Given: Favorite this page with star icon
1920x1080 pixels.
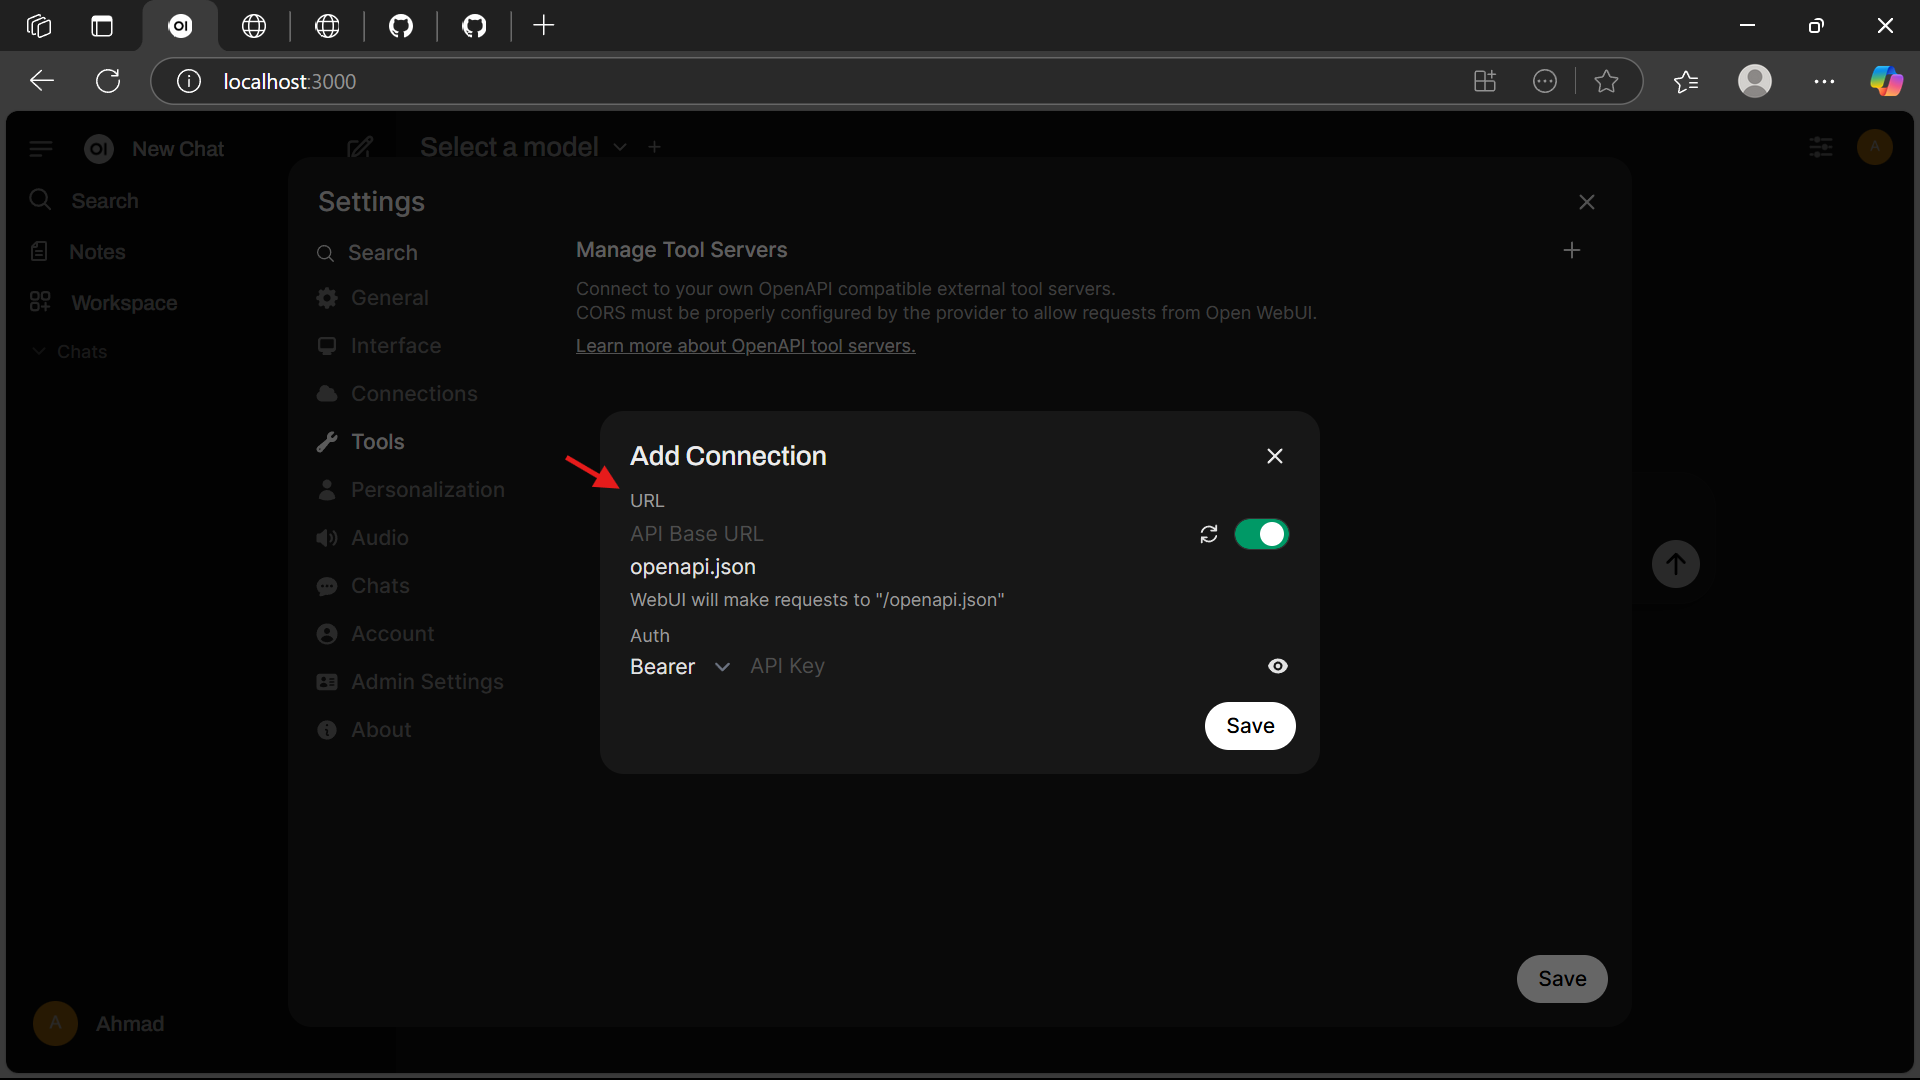Looking at the screenshot, I should click(x=1606, y=81).
